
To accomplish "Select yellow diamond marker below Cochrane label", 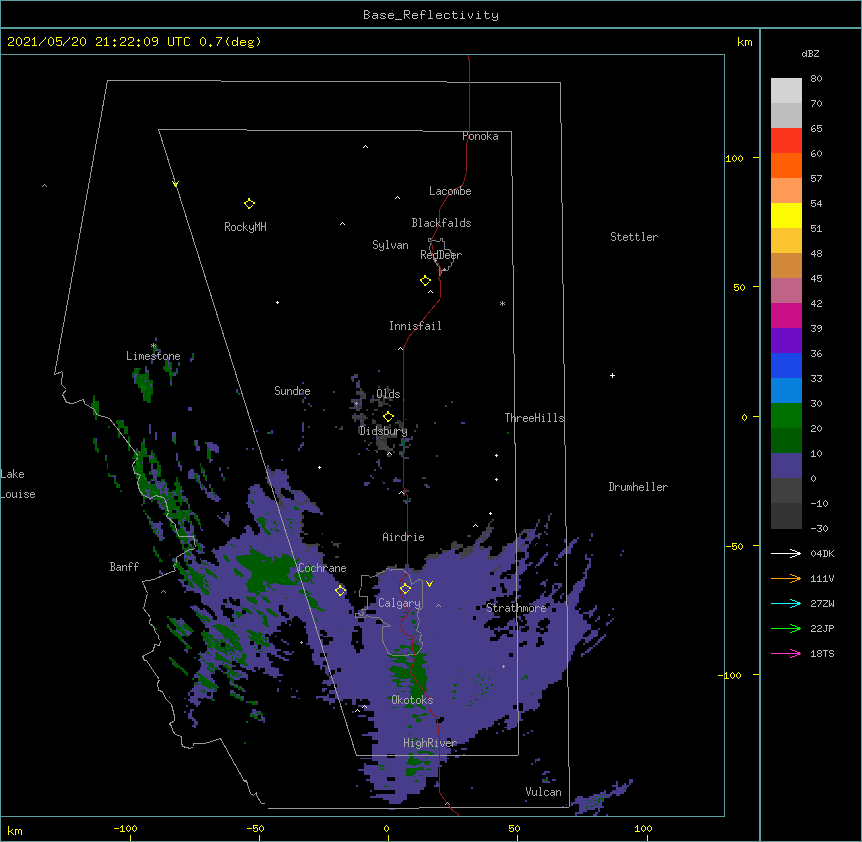I will (x=340, y=590).
